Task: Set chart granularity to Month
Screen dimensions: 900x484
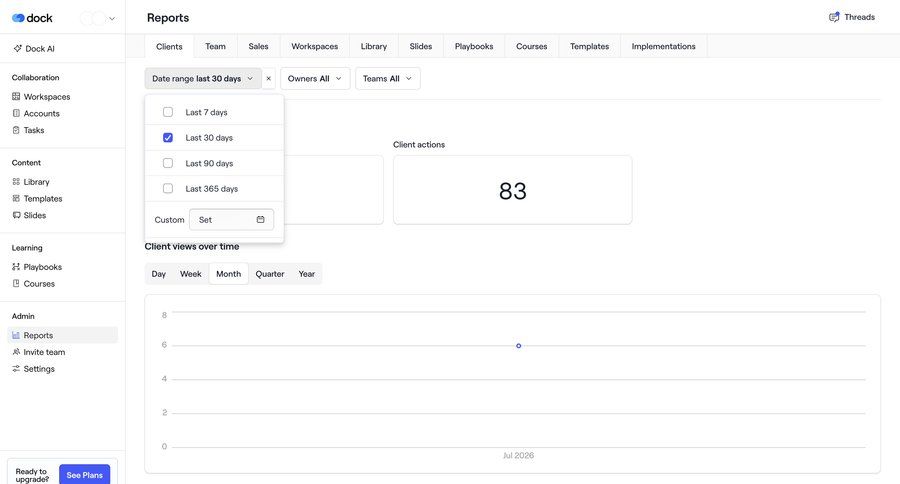Action: click(x=228, y=274)
